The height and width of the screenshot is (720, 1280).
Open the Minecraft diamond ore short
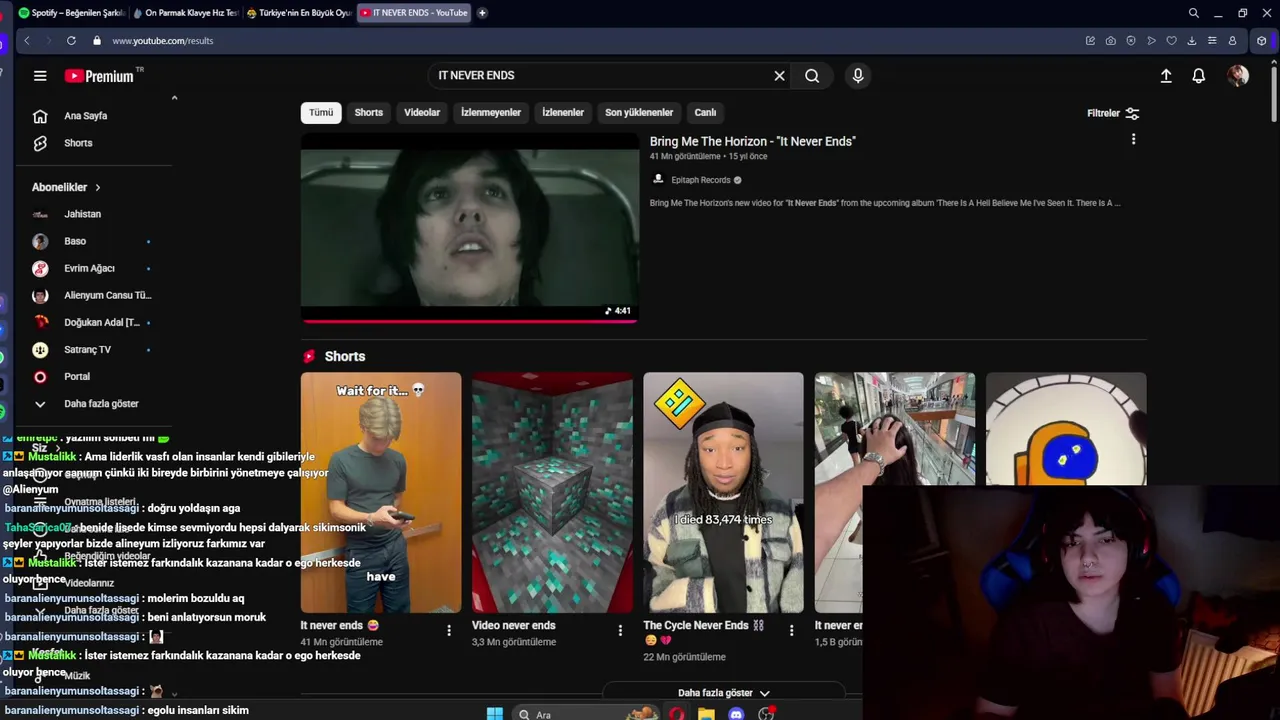tap(552, 492)
